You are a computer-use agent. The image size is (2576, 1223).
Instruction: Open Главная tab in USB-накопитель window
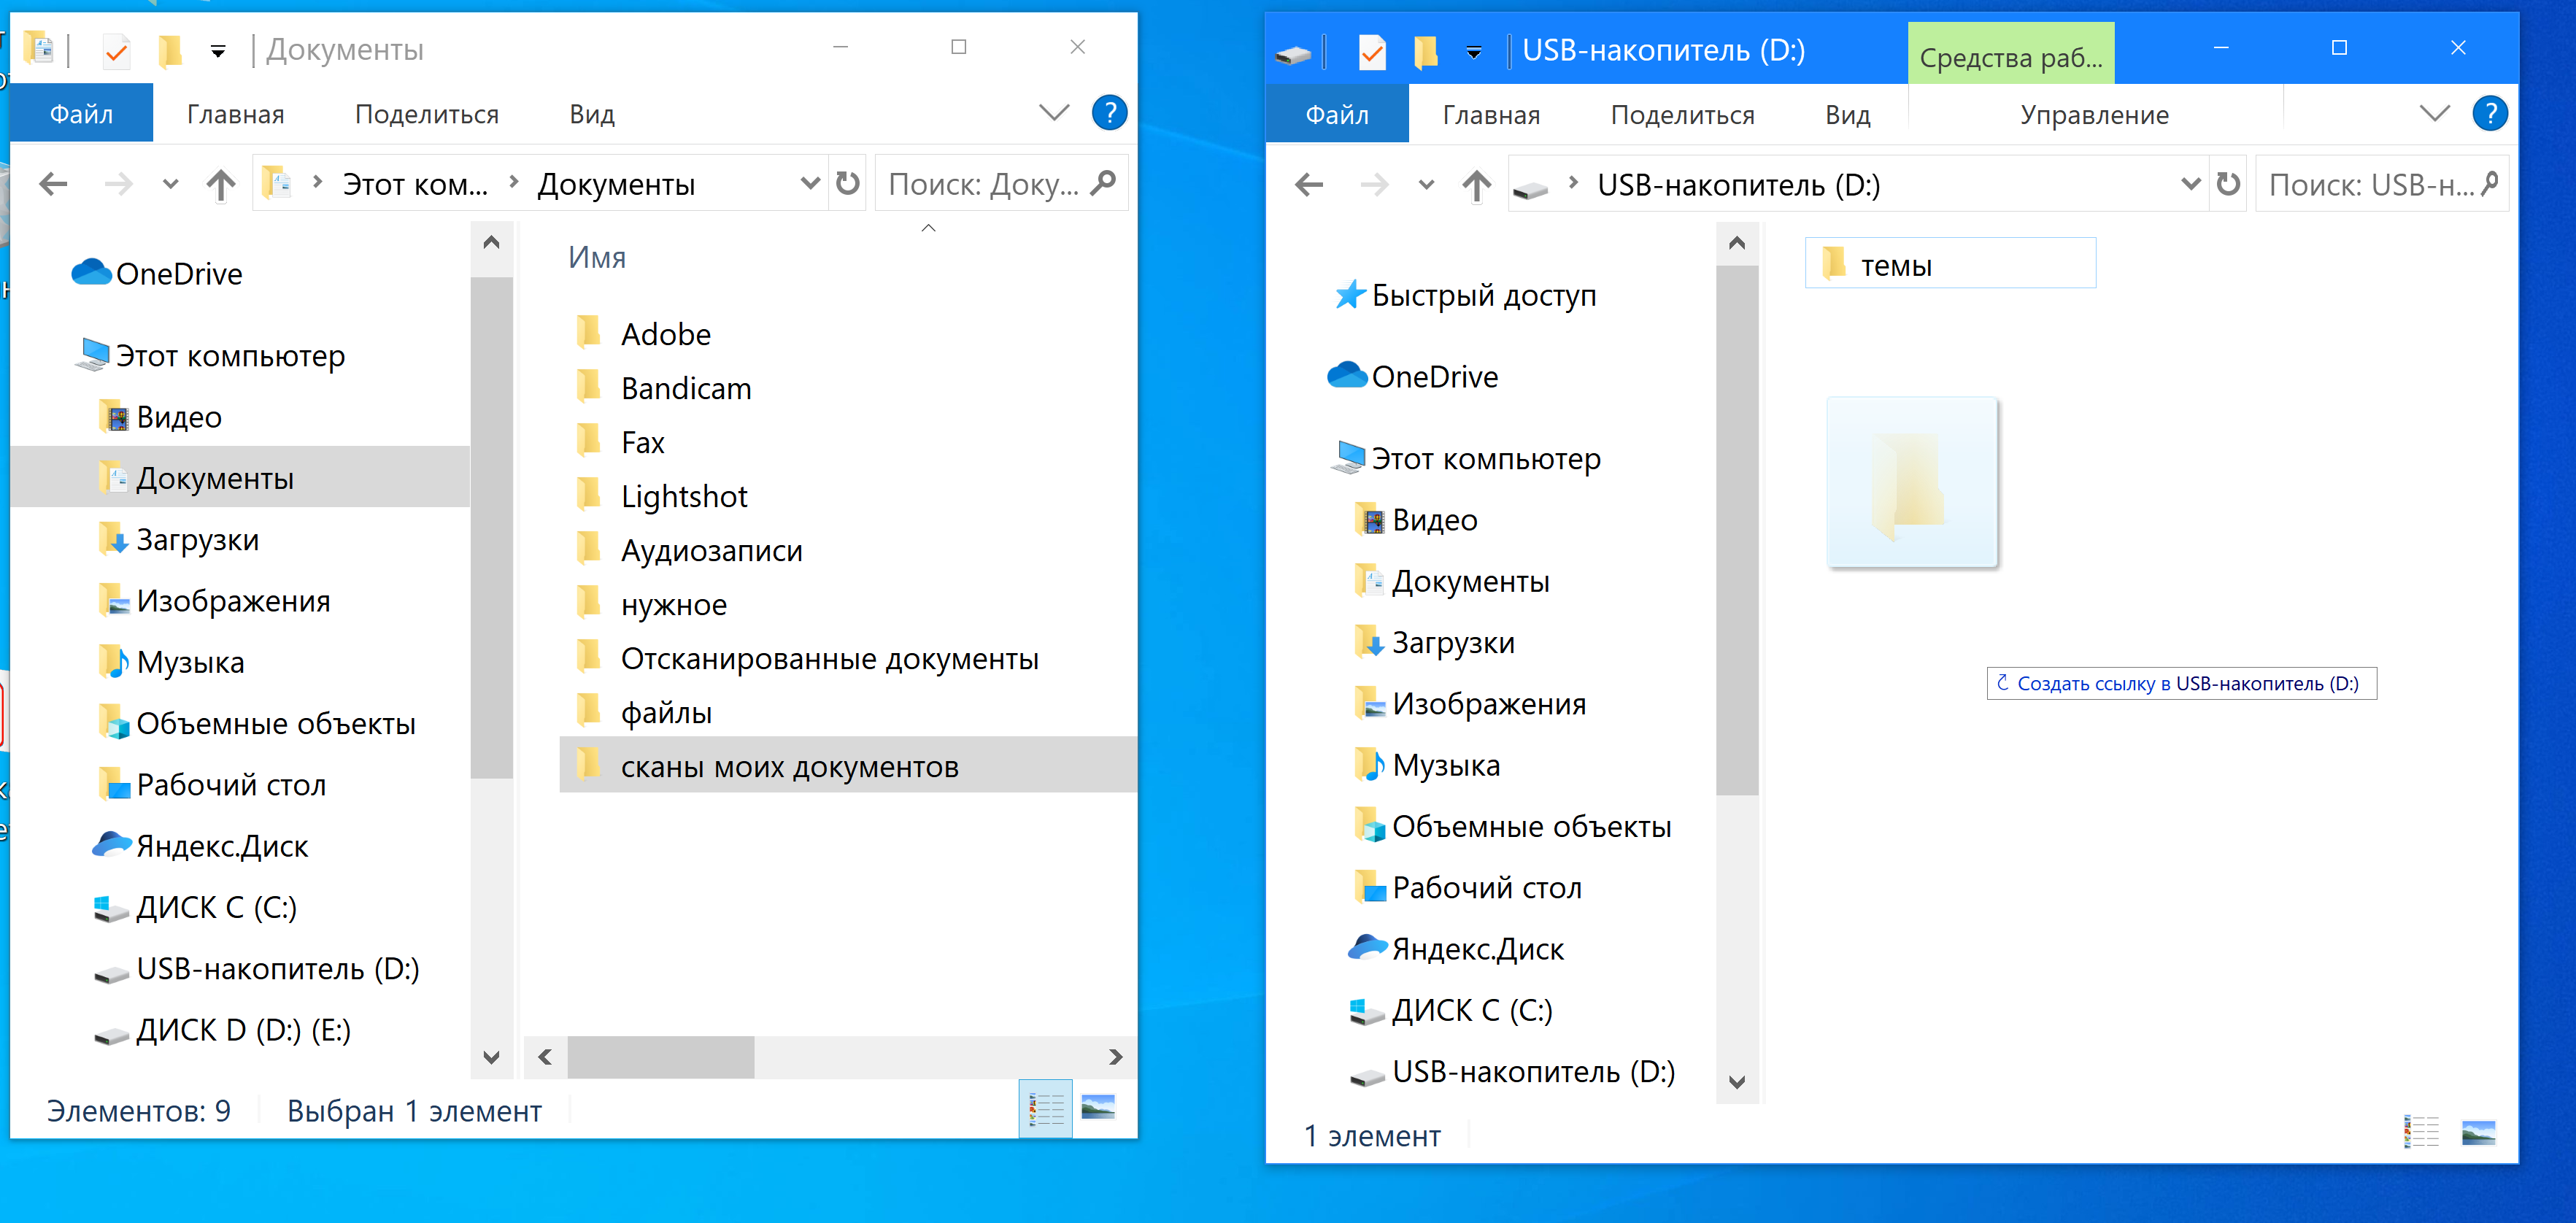point(1491,115)
